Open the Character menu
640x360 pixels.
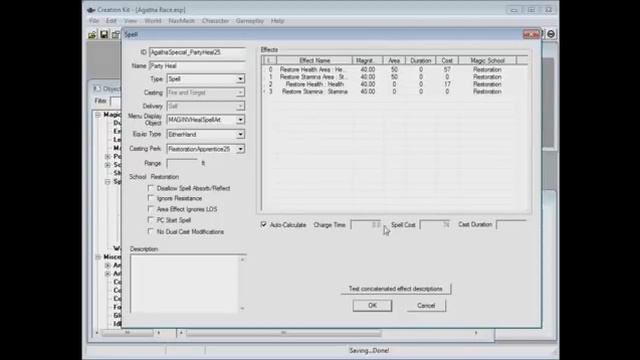(215, 21)
